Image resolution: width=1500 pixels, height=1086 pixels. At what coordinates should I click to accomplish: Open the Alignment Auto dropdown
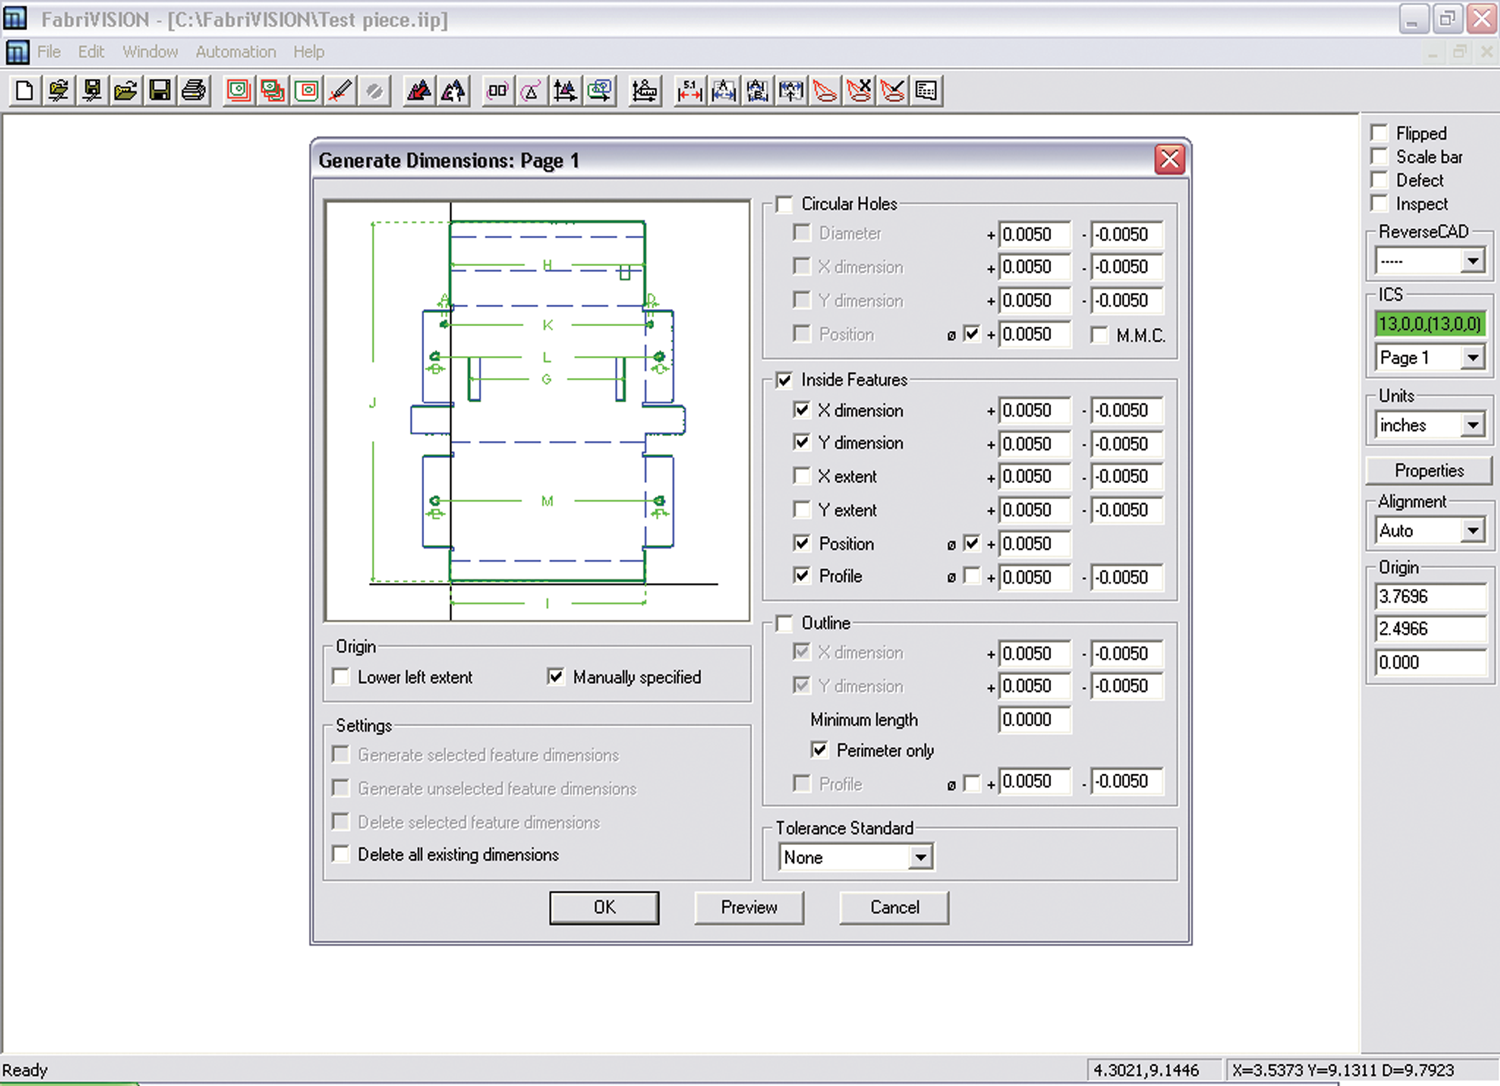click(1472, 531)
